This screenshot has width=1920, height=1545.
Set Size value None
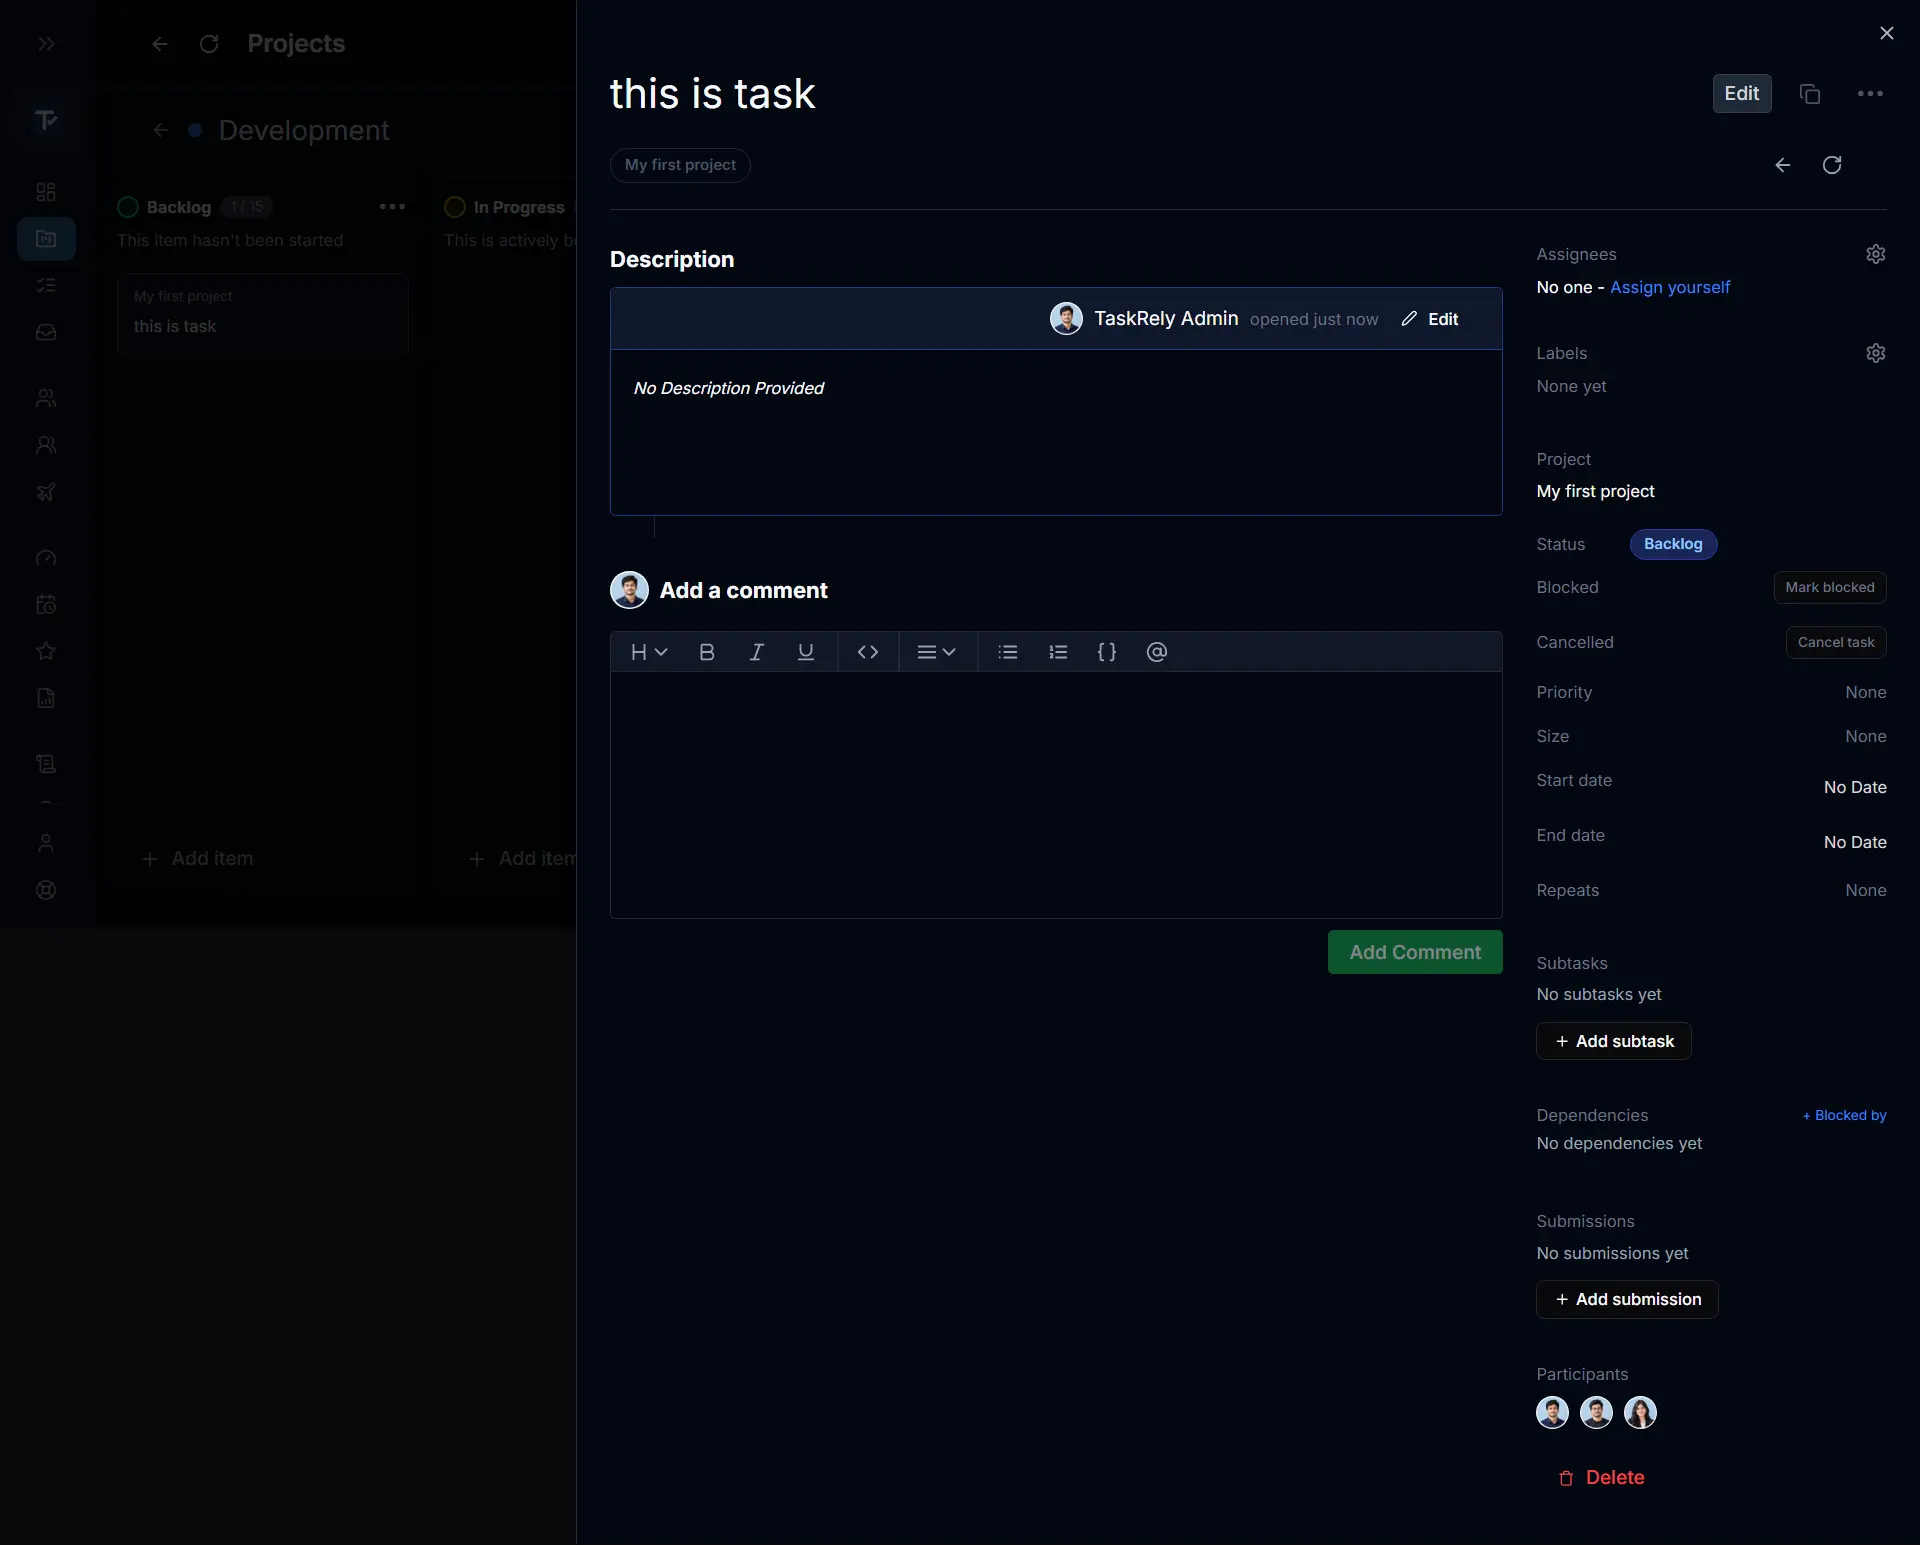[1866, 736]
